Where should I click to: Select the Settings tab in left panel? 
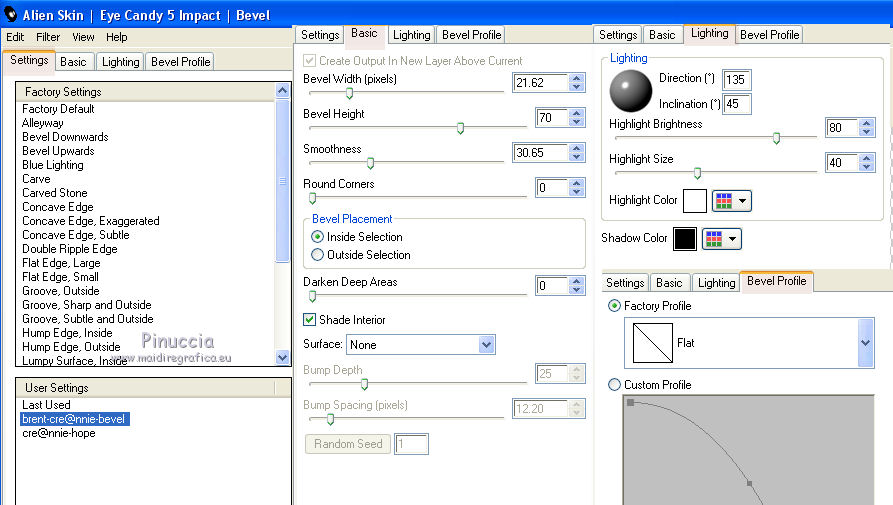pos(29,60)
